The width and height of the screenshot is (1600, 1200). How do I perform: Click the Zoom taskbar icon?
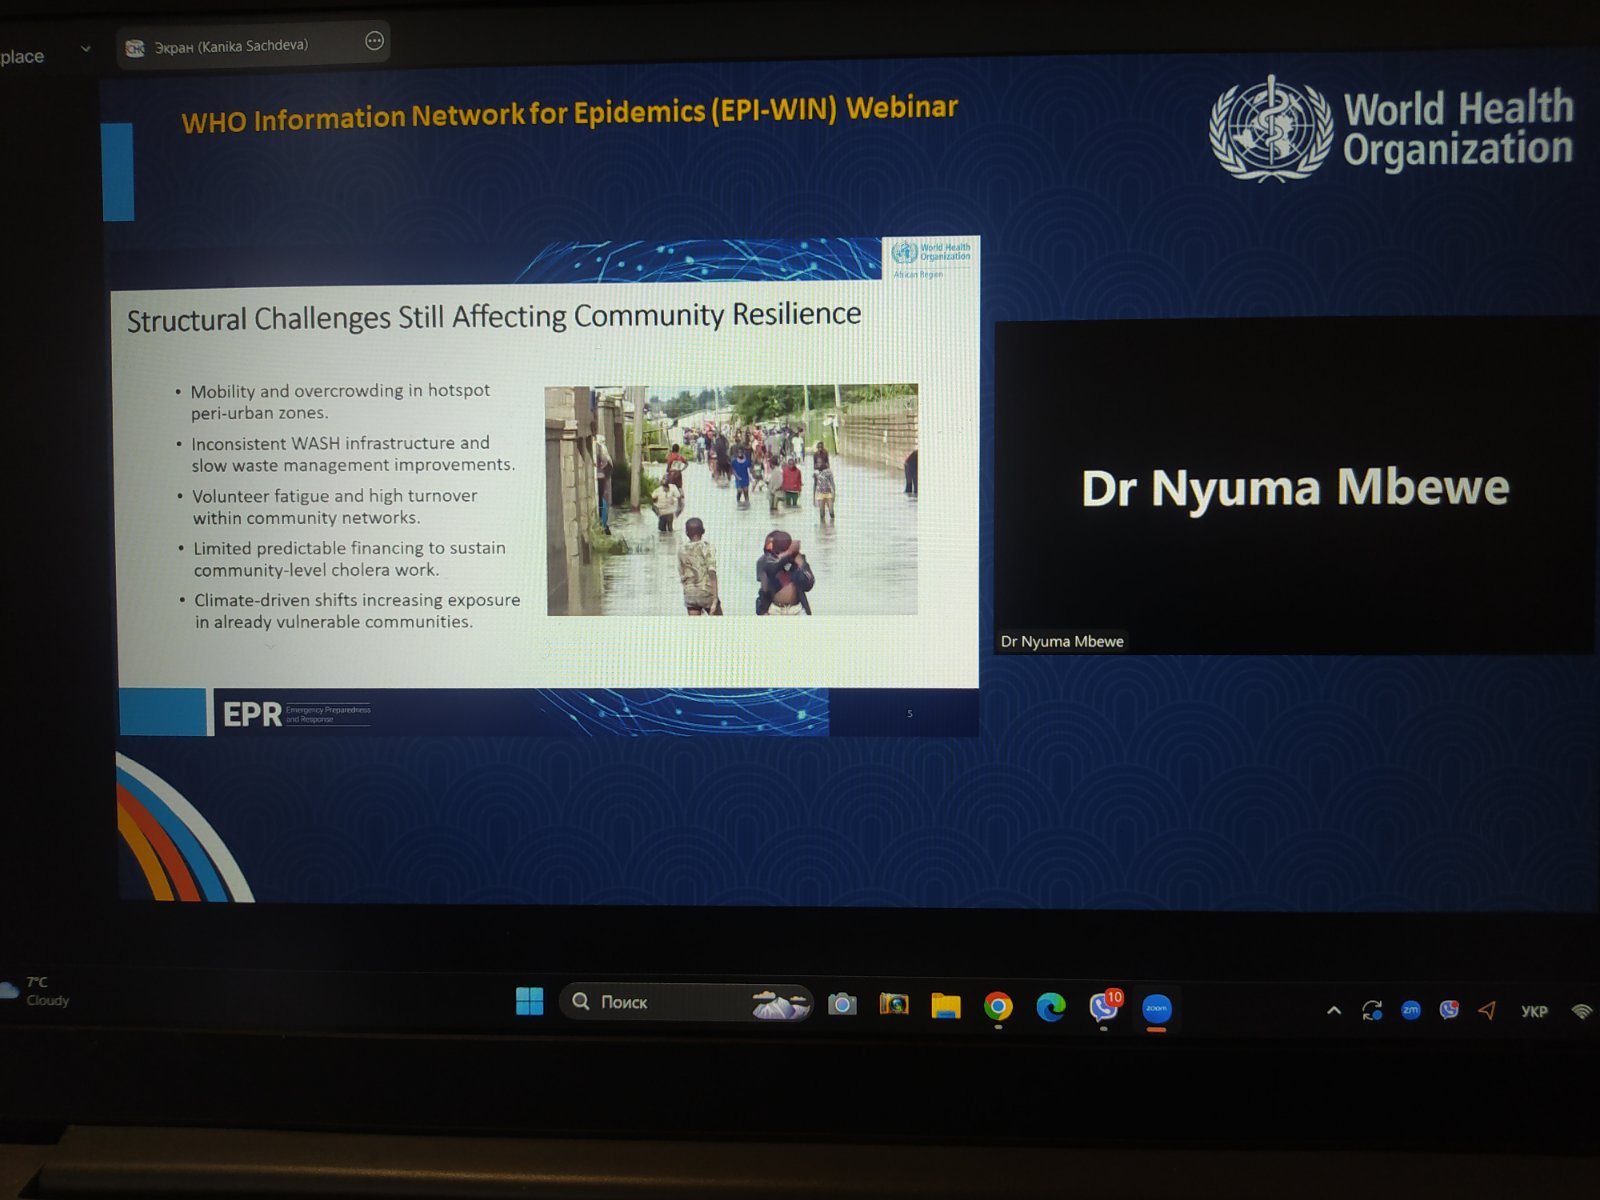point(1156,1009)
